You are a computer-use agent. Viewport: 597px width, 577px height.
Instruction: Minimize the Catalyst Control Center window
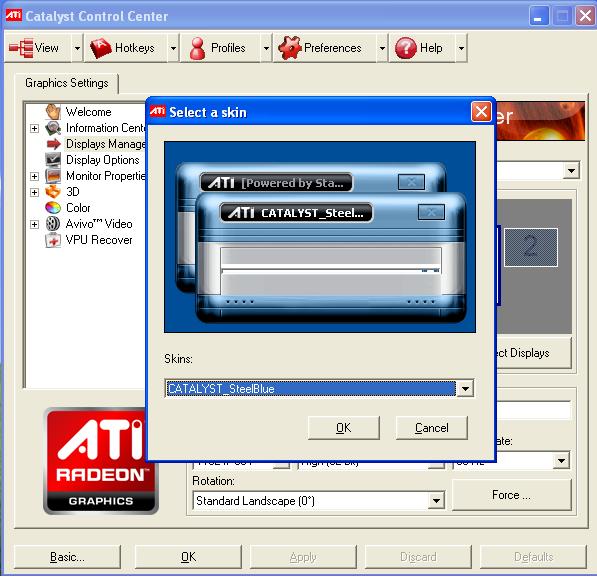pos(538,16)
